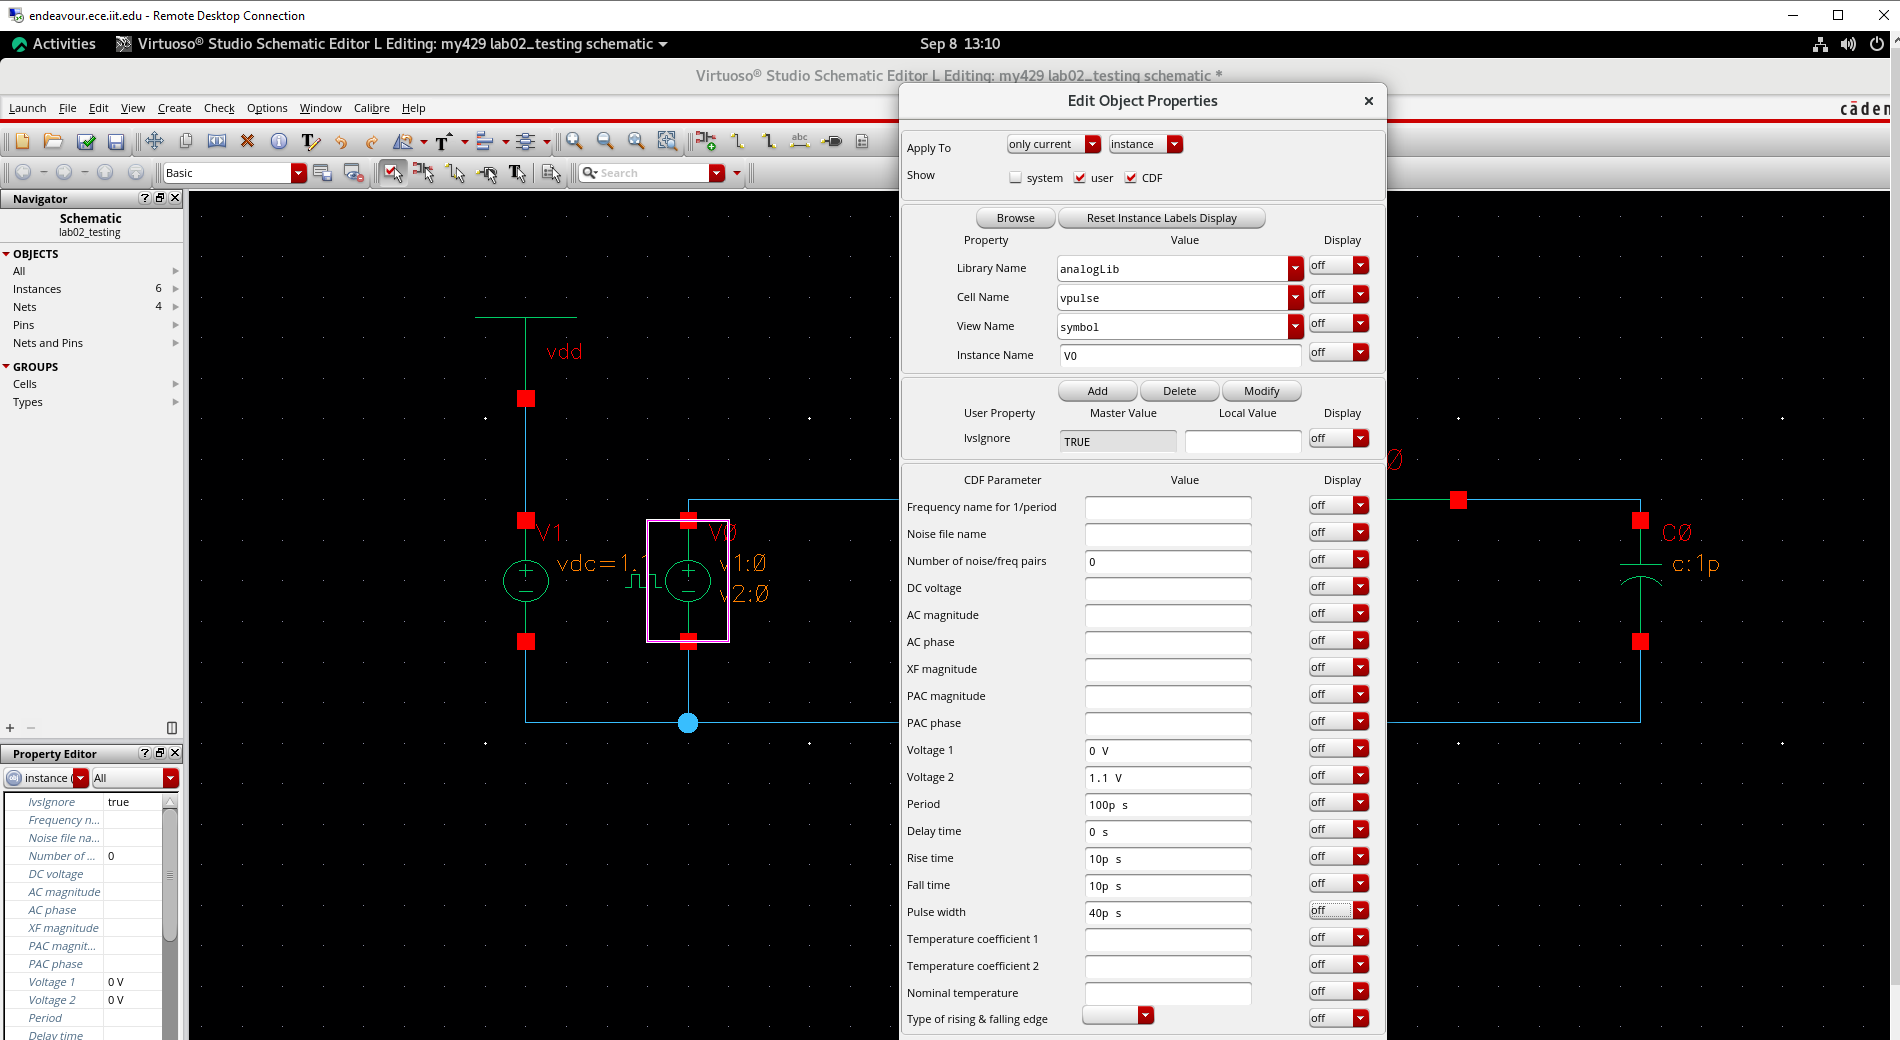Click the Open folder icon
The height and width of the screenshot is (1040, 1900).
[53, 141]
